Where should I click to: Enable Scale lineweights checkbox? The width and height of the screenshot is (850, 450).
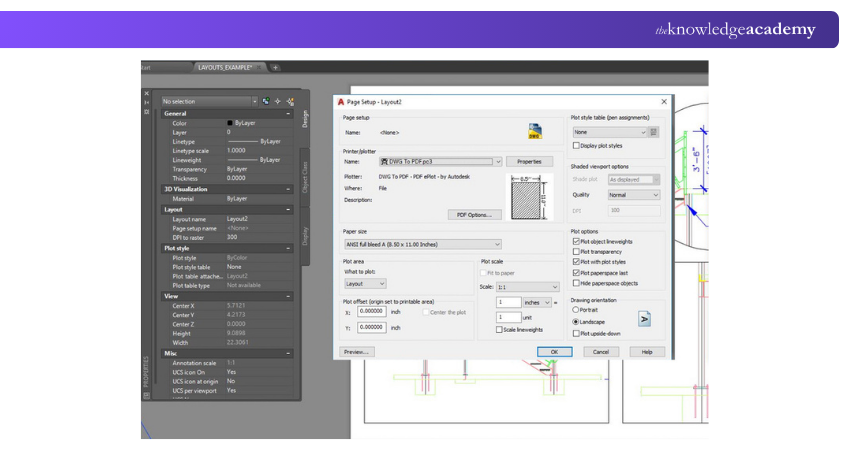[499, 330]
